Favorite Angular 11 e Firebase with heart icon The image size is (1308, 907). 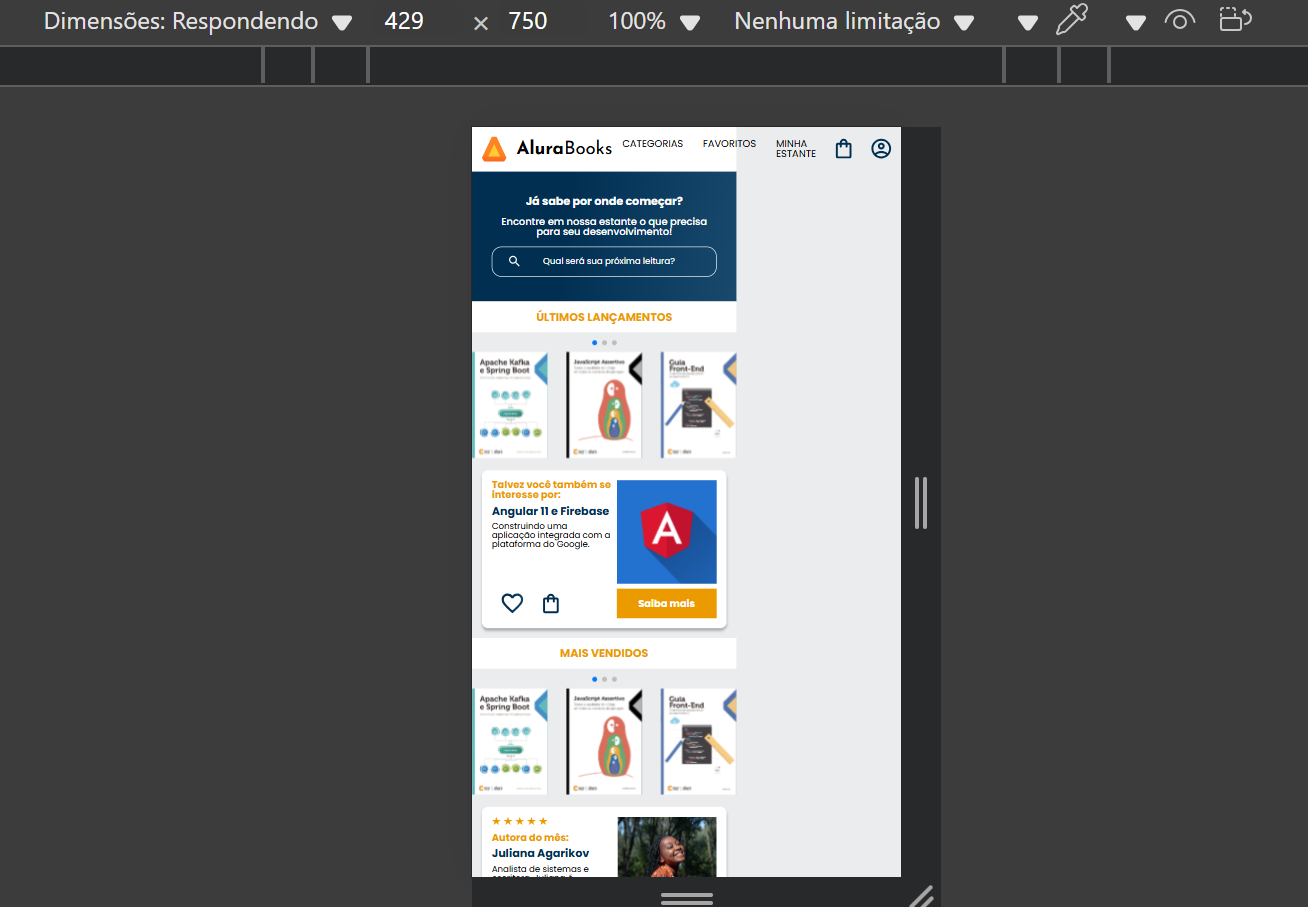(512, 603)
